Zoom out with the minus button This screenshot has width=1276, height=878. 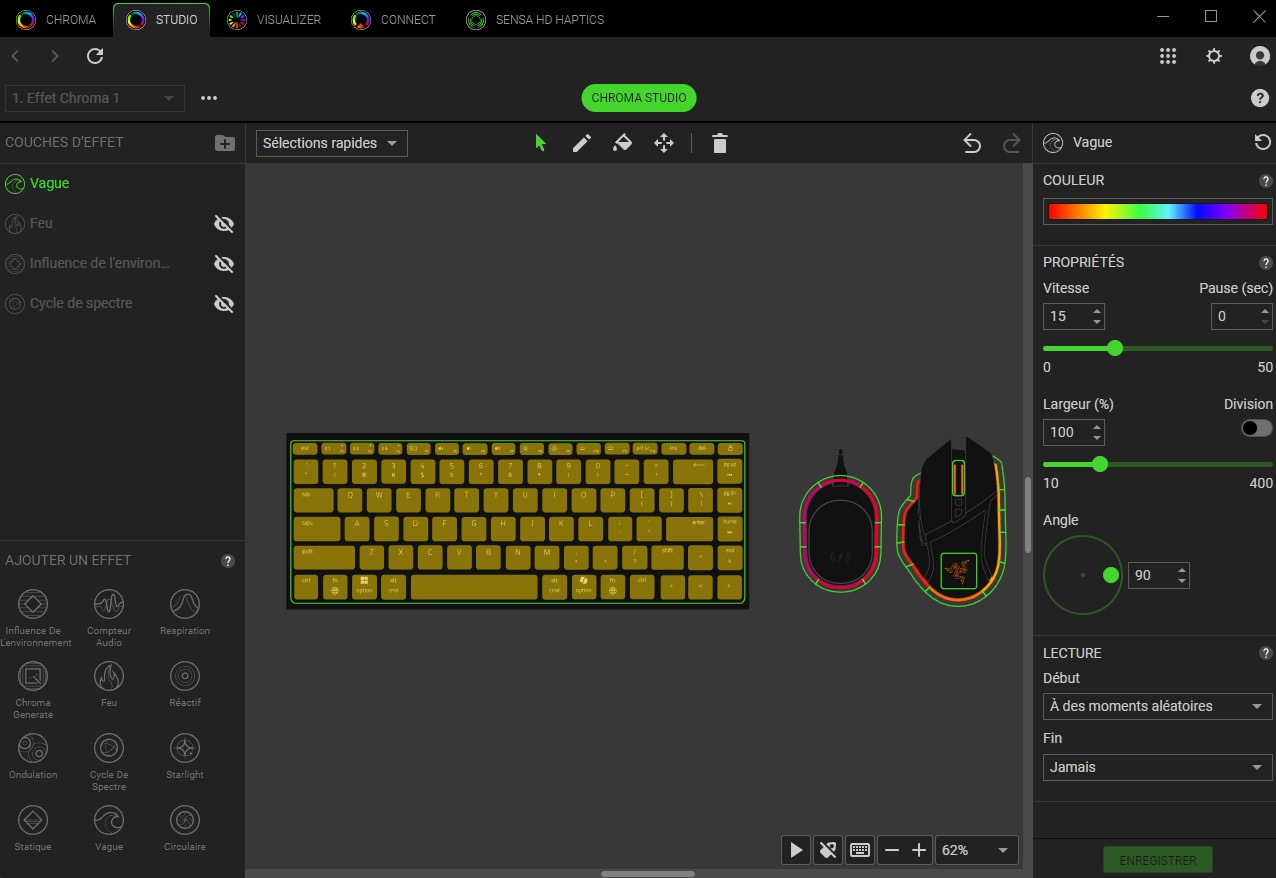pos(892,850)
